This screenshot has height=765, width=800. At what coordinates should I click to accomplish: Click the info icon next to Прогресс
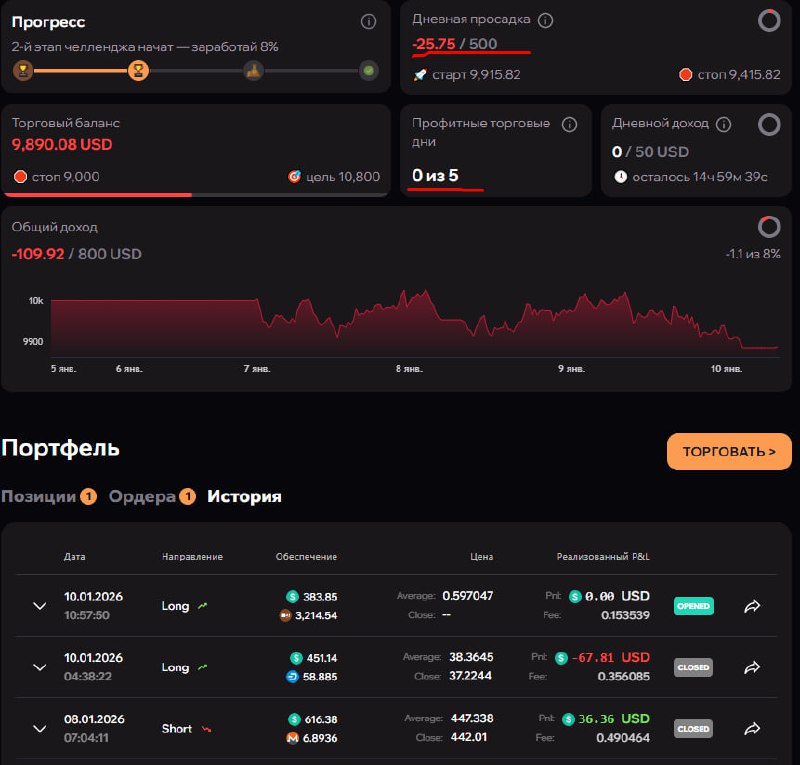[x=368, y=21]
